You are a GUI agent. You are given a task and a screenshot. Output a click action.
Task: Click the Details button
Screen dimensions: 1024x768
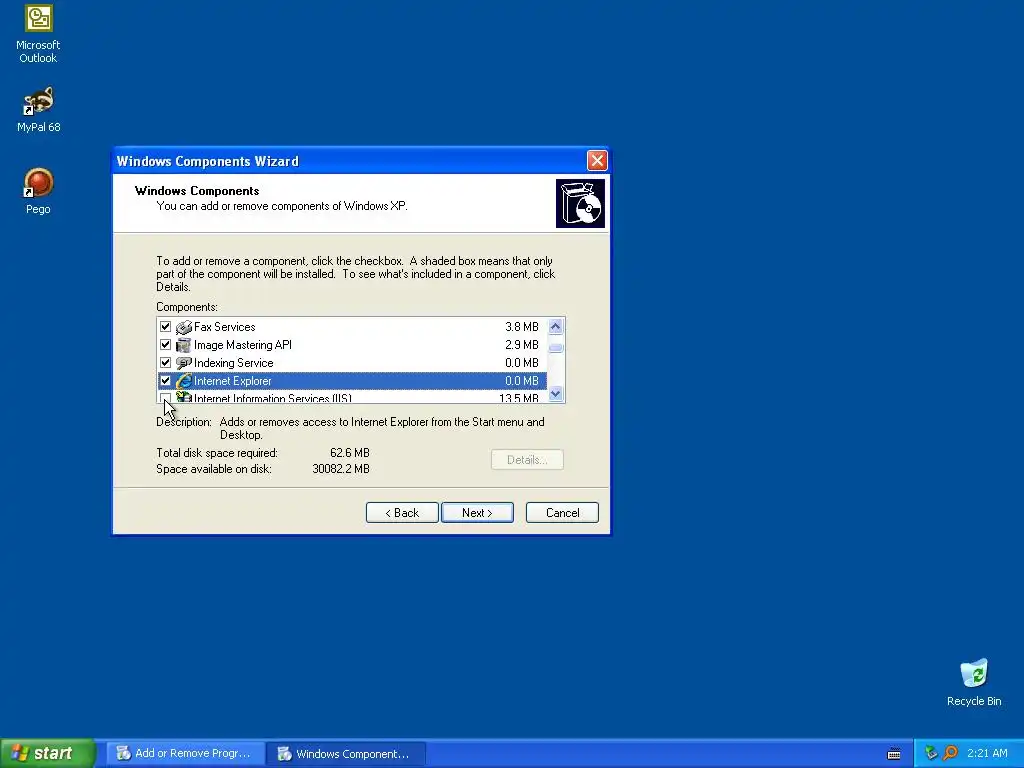pos(527,460)
